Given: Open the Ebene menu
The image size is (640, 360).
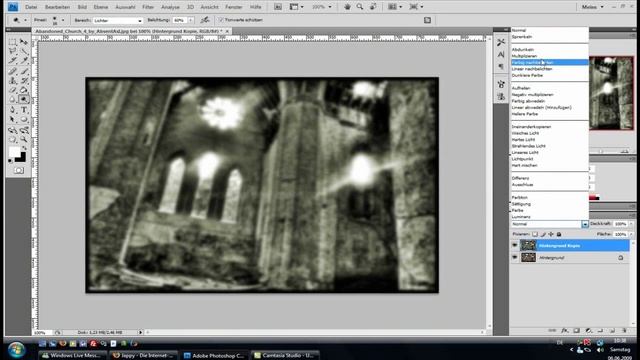Looking at the screenshot, I should pos(100,7).
